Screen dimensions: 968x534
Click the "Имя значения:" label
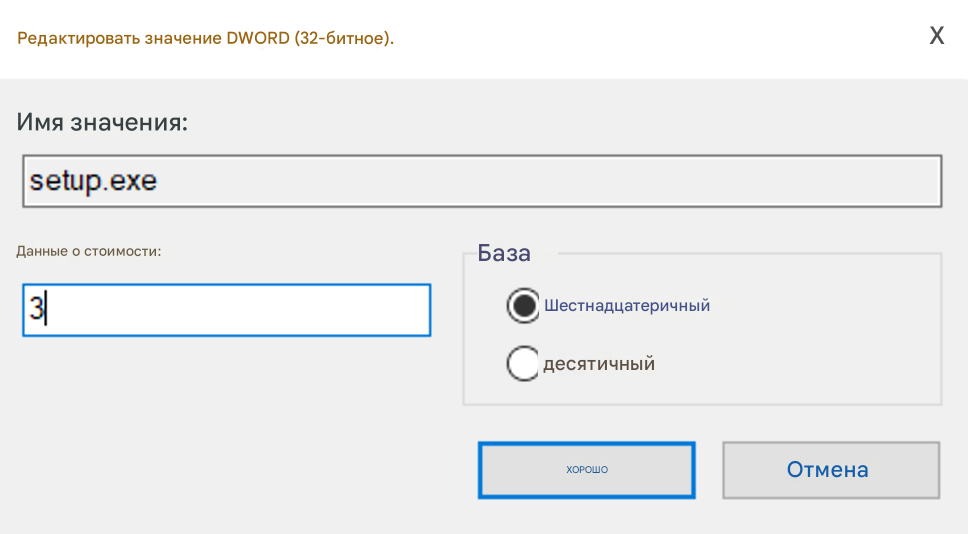pyautogui.click(x=103, y=123)
